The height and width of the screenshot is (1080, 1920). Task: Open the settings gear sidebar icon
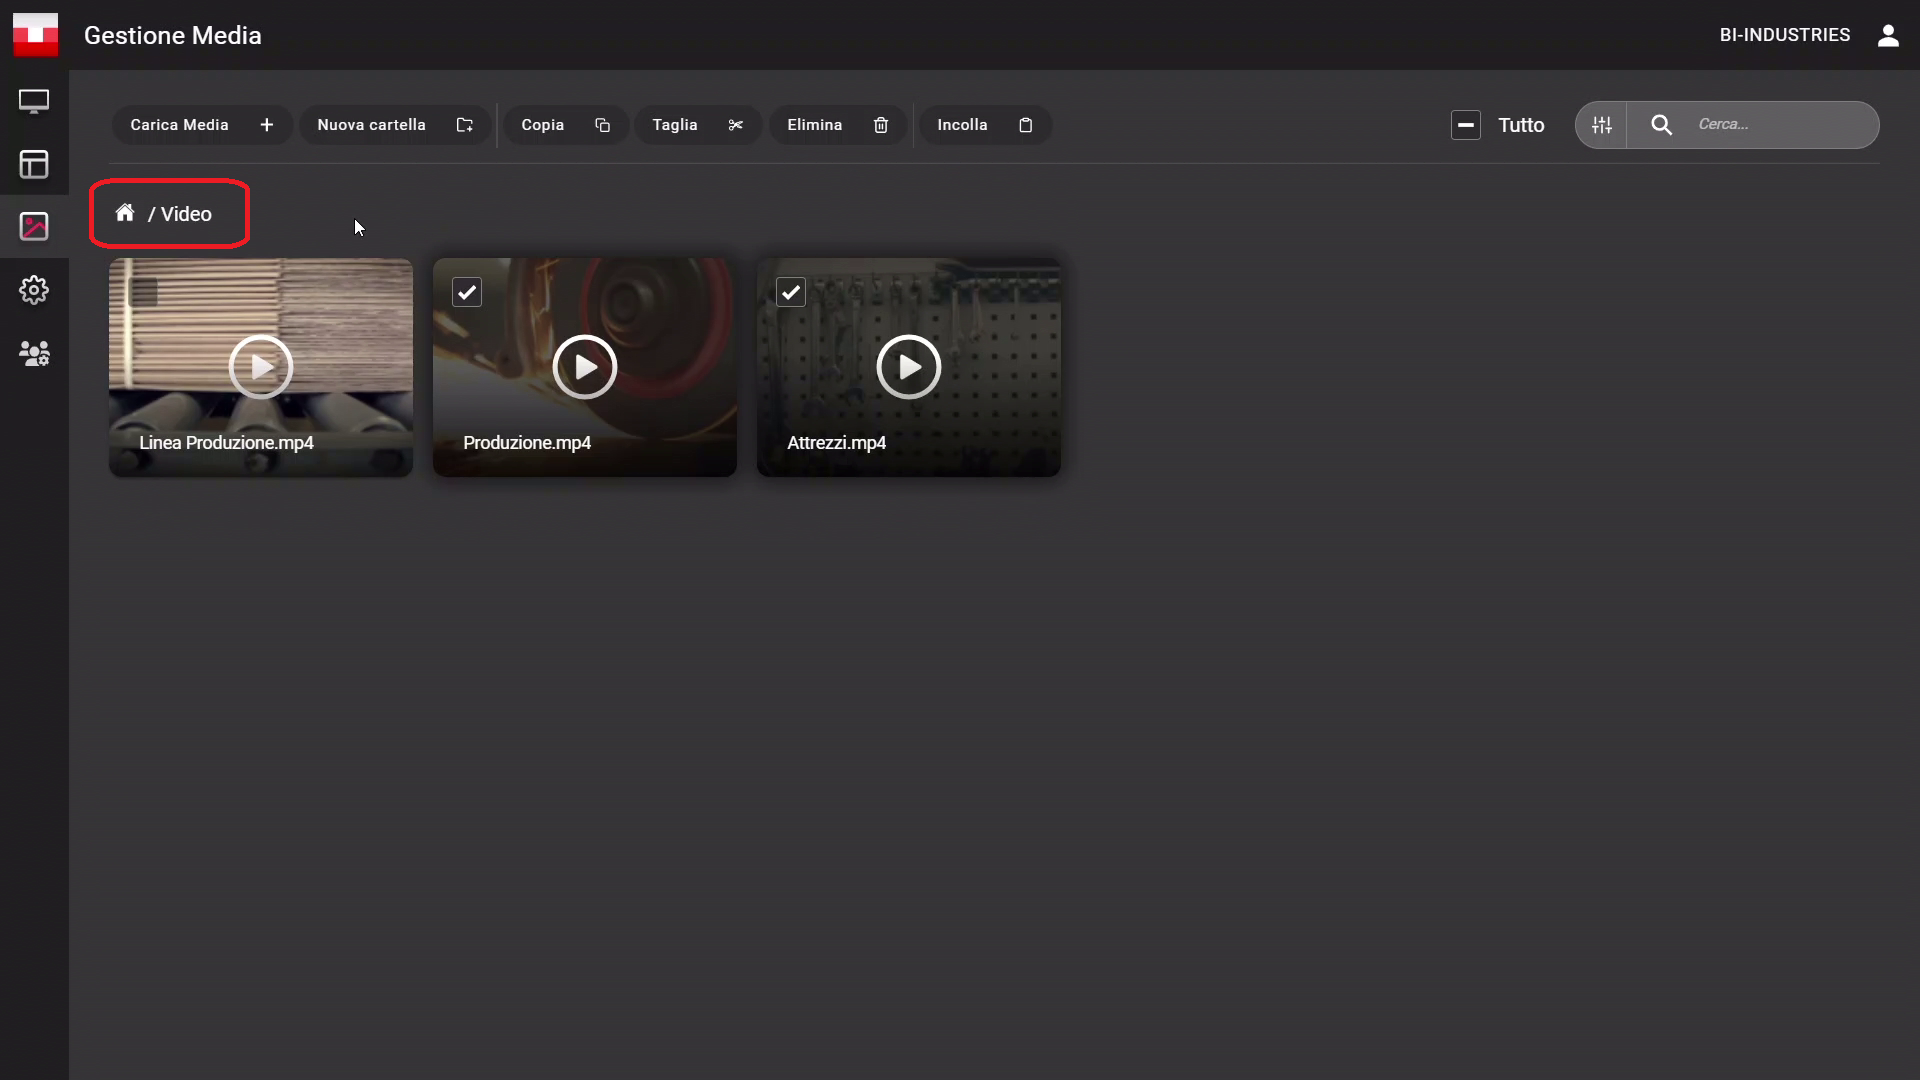(34, 290)
